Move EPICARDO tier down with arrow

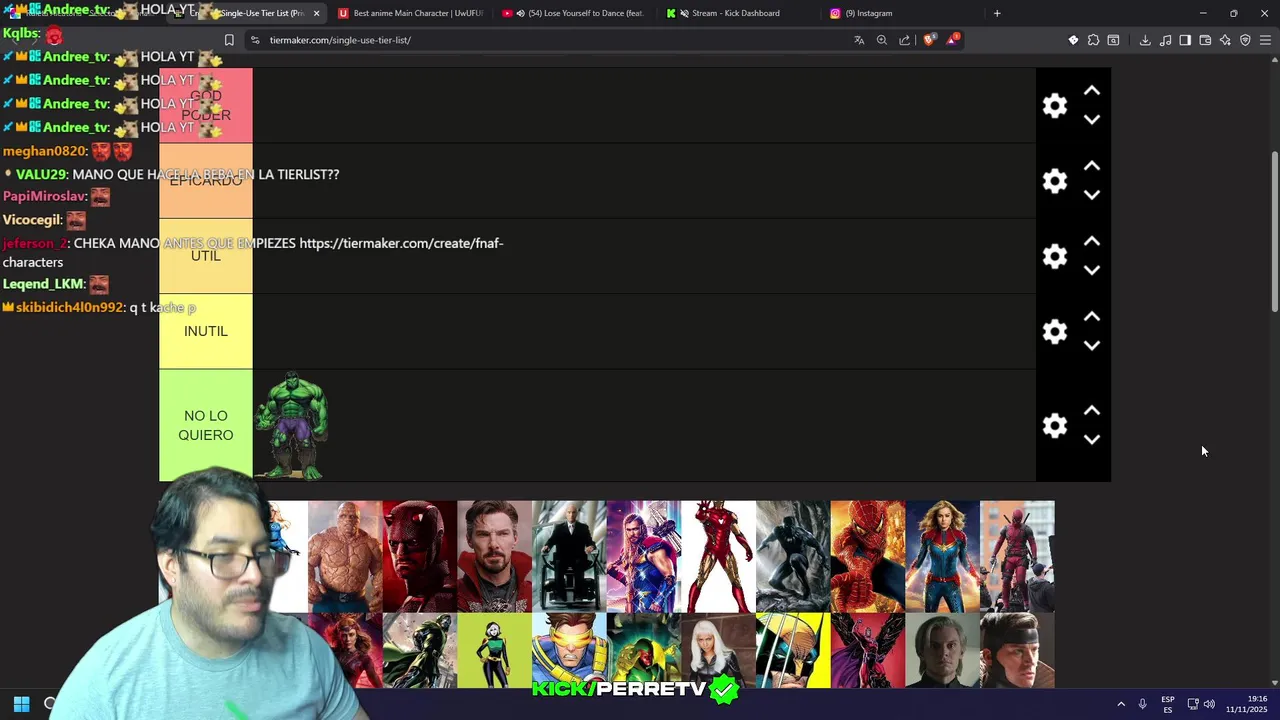click(1092, 195)
